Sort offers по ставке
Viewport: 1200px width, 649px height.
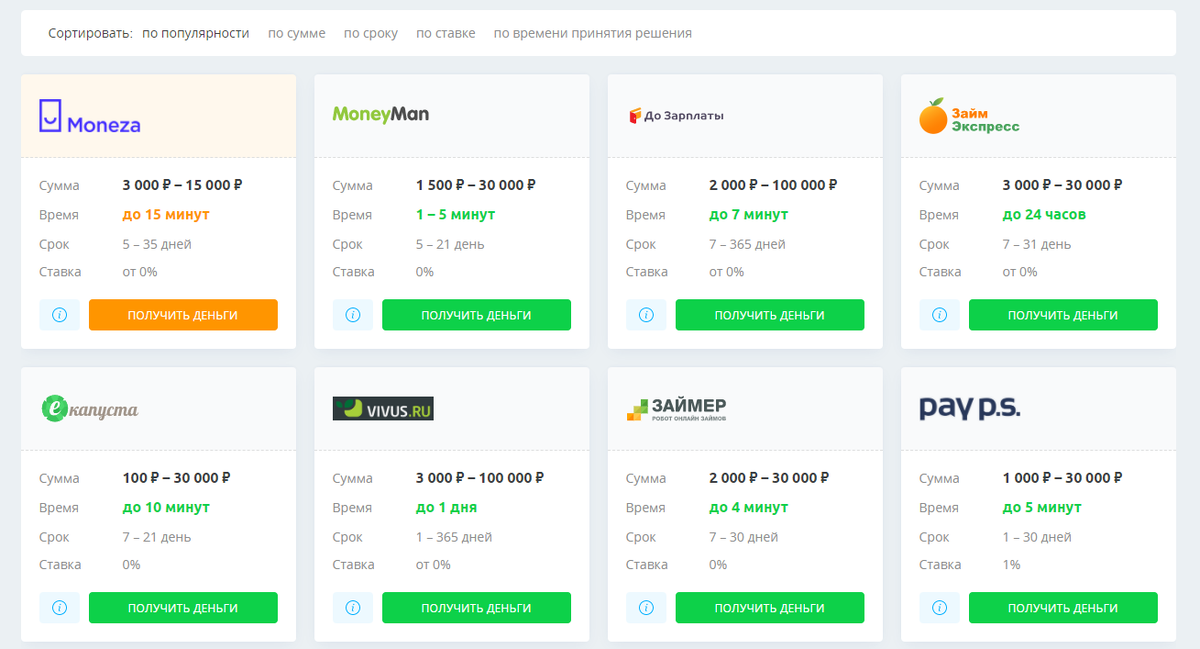[x=446, y=33]
